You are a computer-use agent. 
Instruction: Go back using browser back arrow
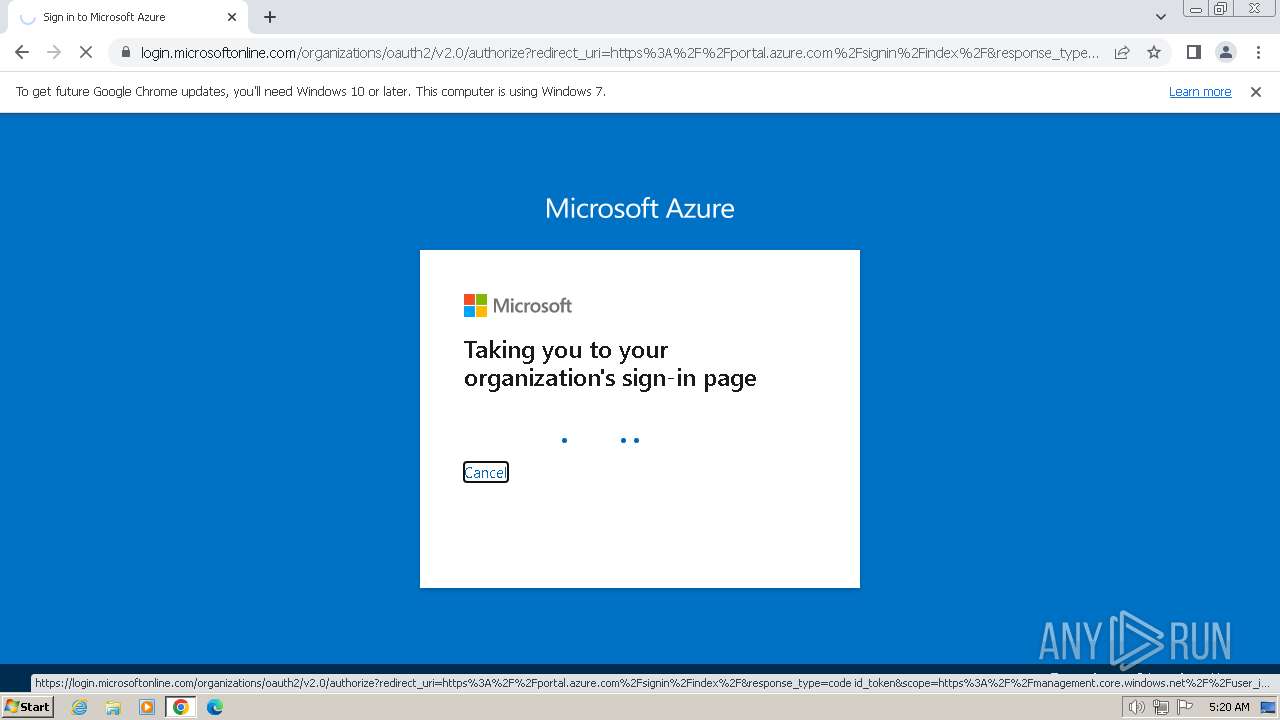coord(22,52)
